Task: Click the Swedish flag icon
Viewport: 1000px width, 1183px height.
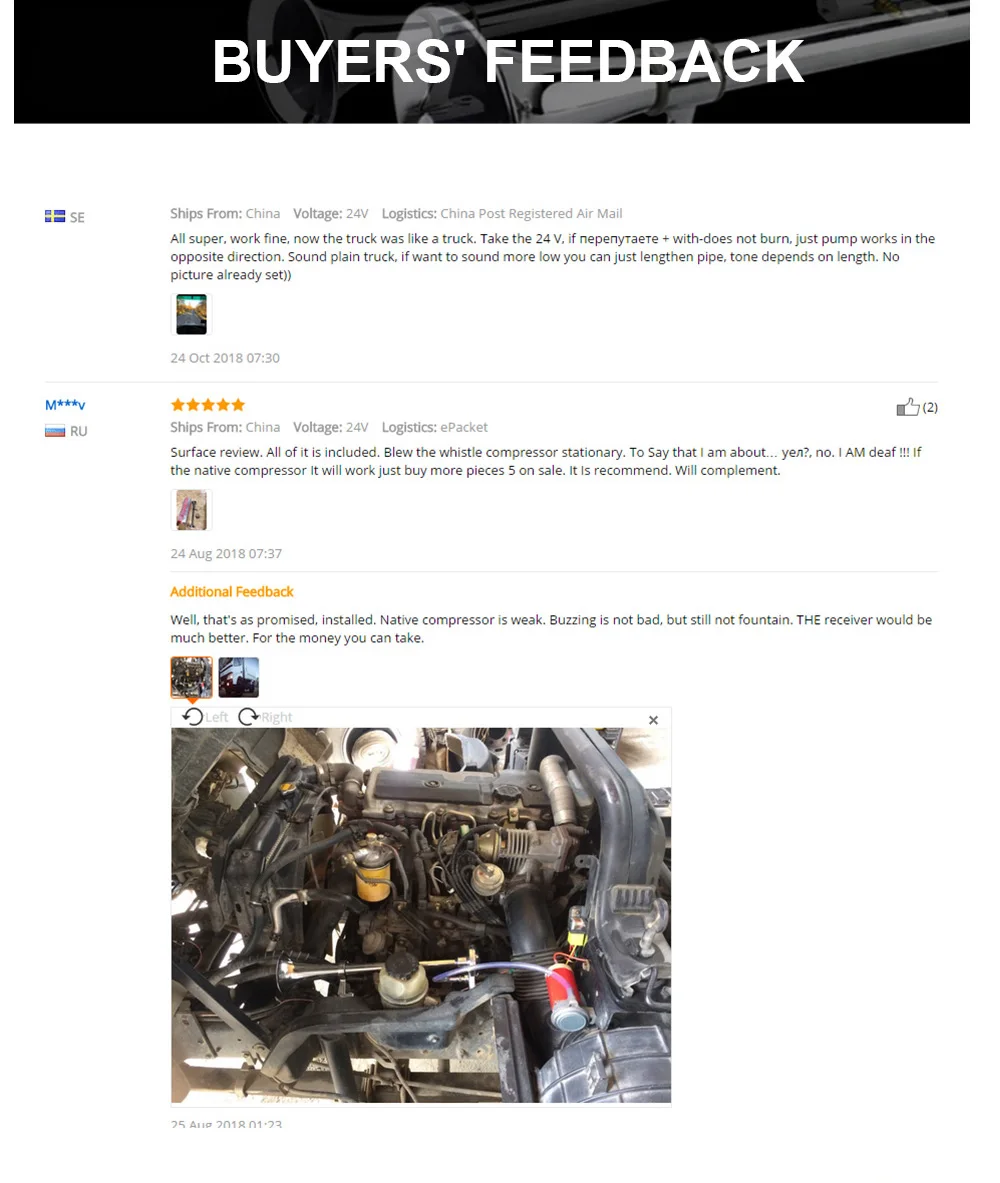Action: [x=54, y=217]
